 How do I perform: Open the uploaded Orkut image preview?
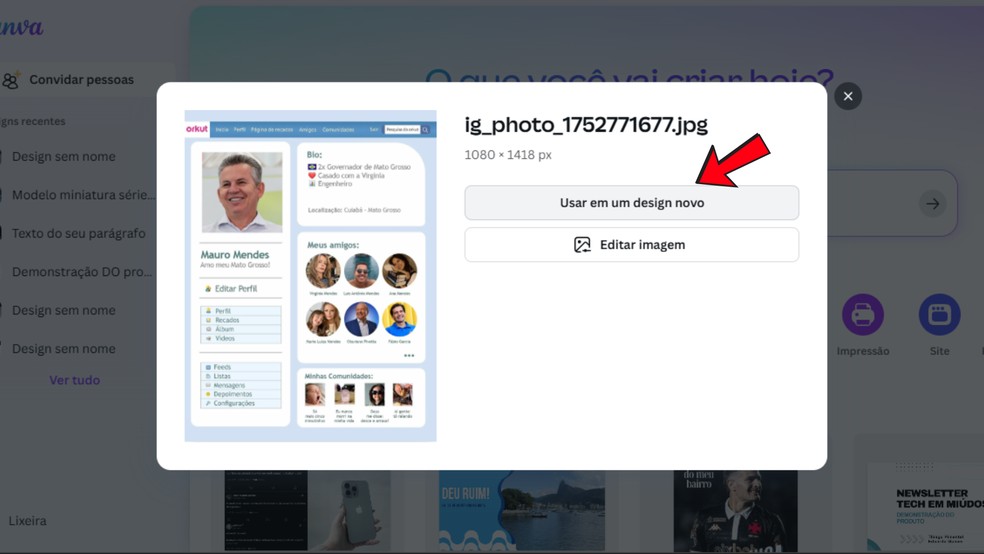[311, 276]
